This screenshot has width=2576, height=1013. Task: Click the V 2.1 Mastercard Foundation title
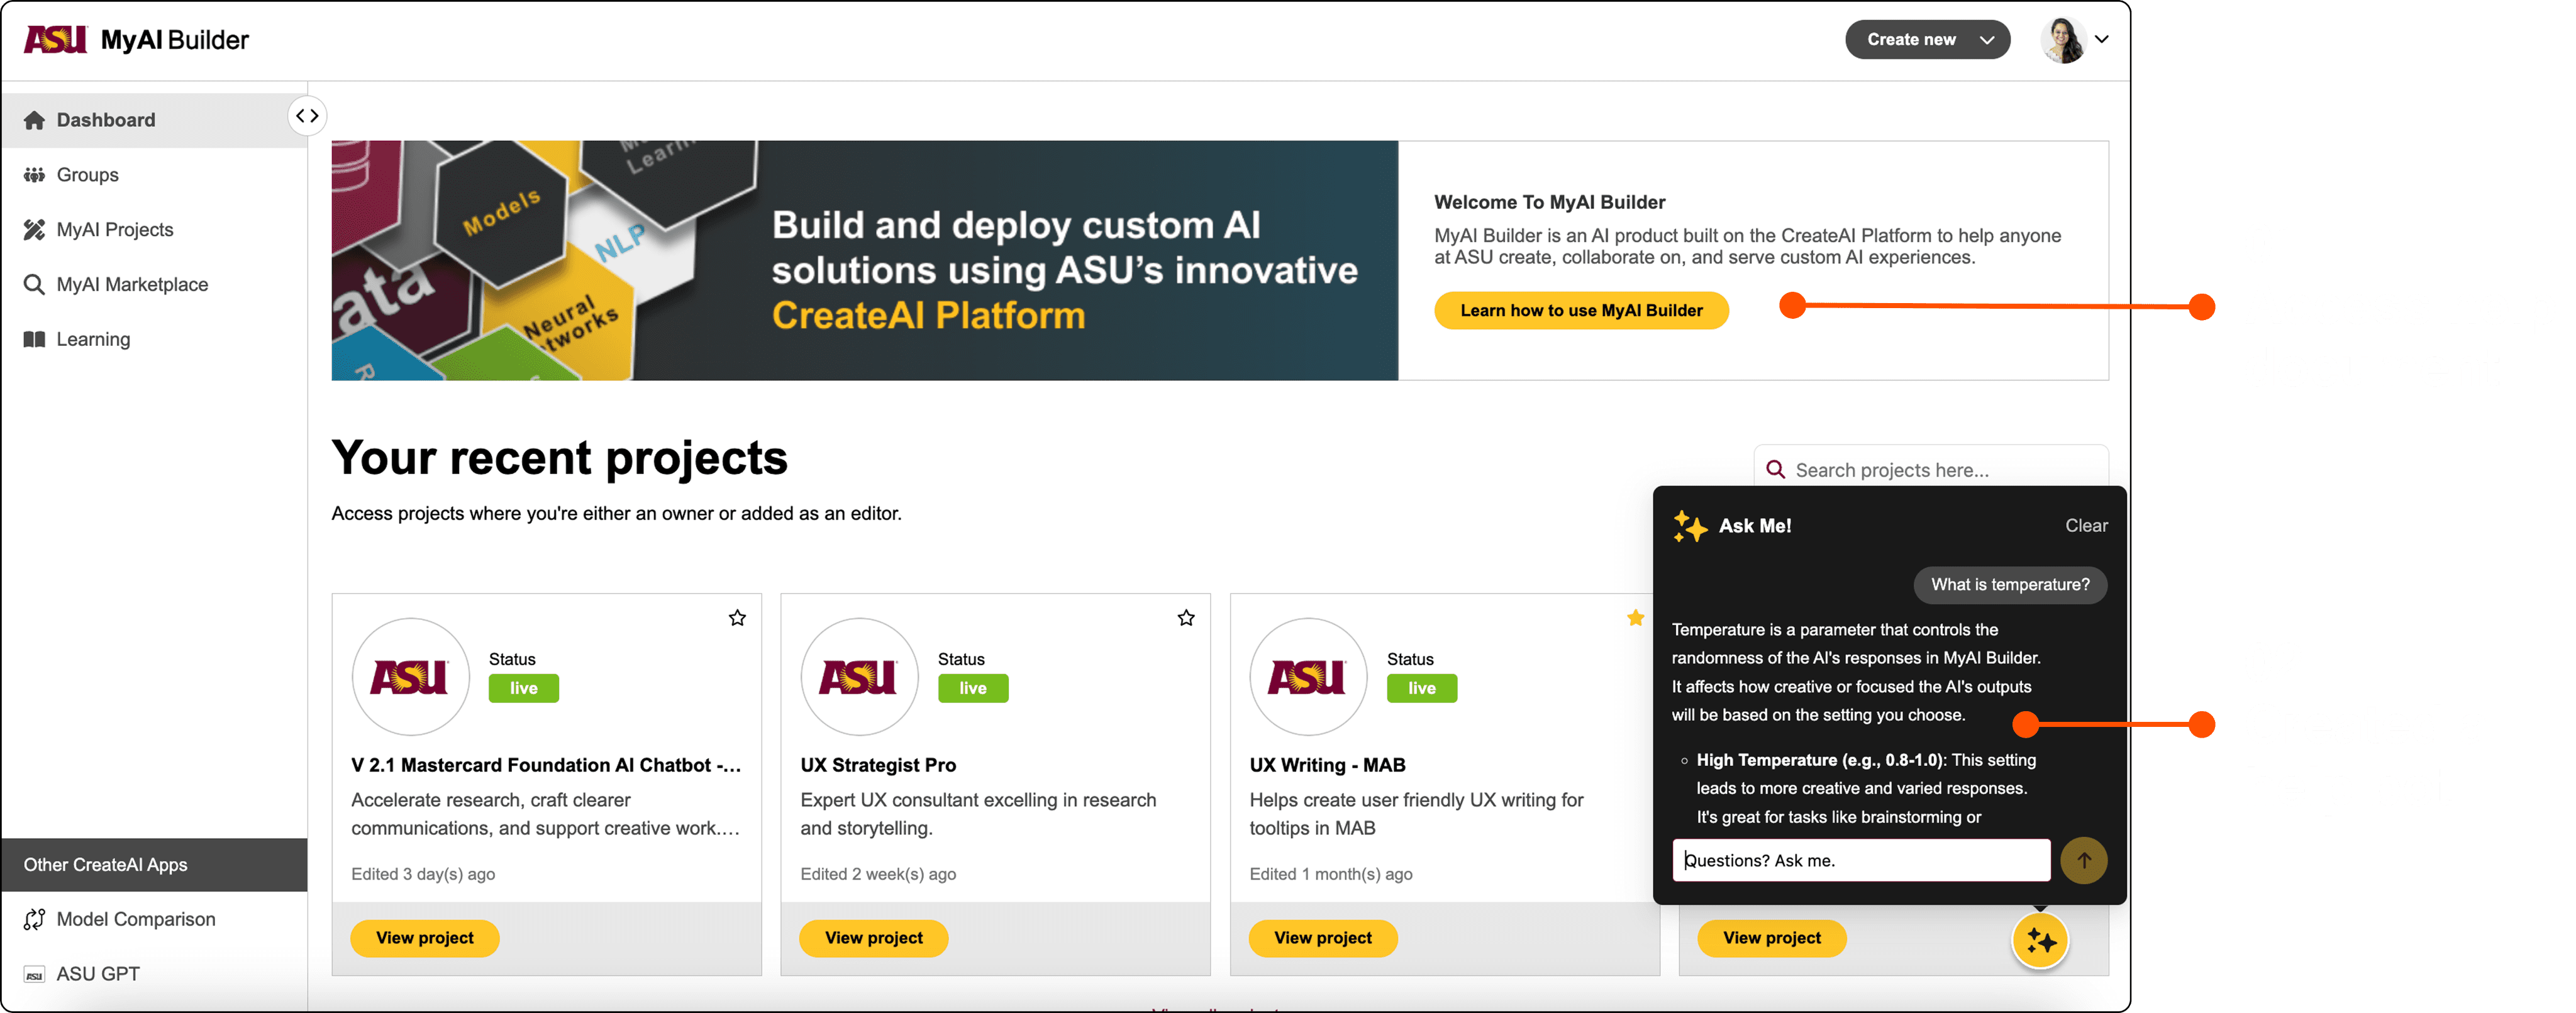click(546, 765)
